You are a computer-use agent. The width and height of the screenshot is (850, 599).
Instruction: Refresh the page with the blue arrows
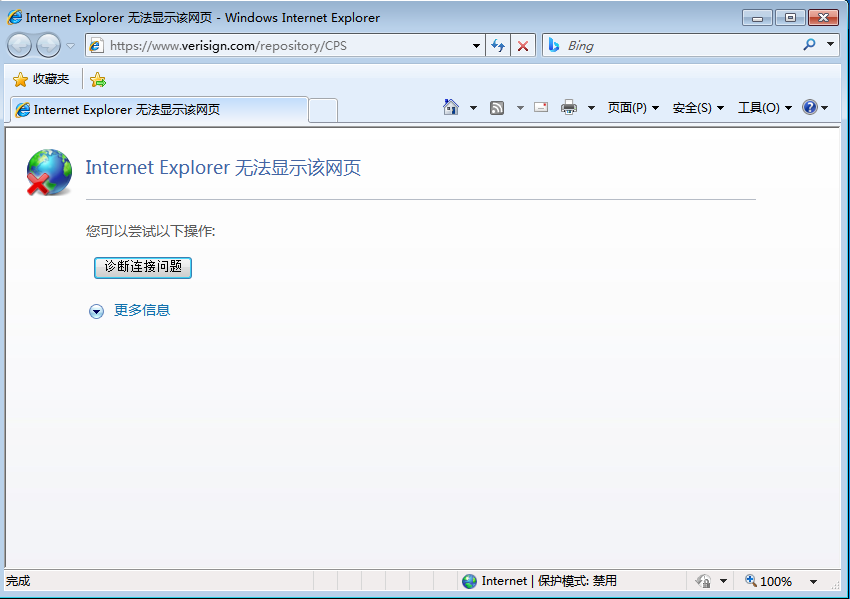click(x=498, y=46)
